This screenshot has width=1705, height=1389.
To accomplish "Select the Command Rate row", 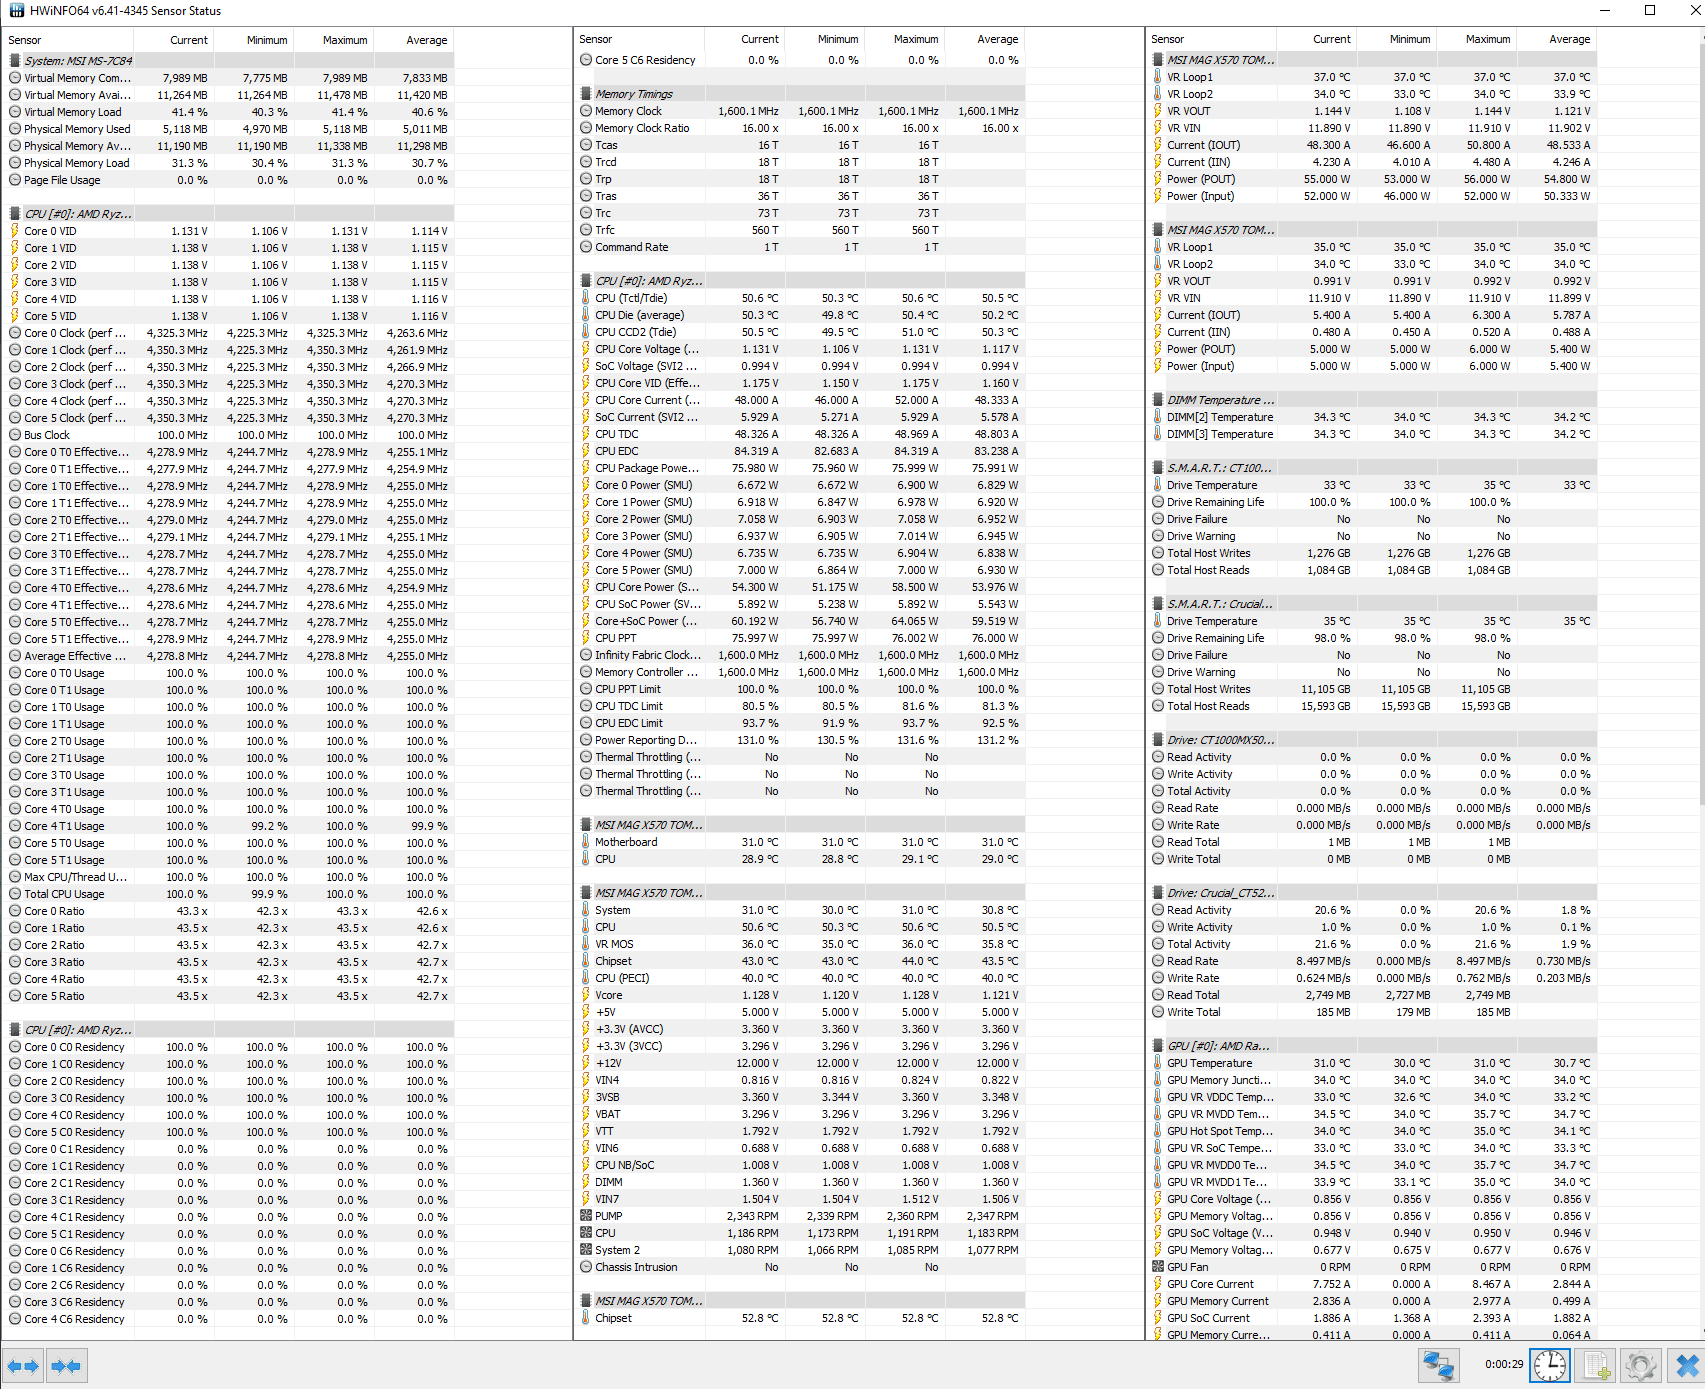I will coord(801,247).
